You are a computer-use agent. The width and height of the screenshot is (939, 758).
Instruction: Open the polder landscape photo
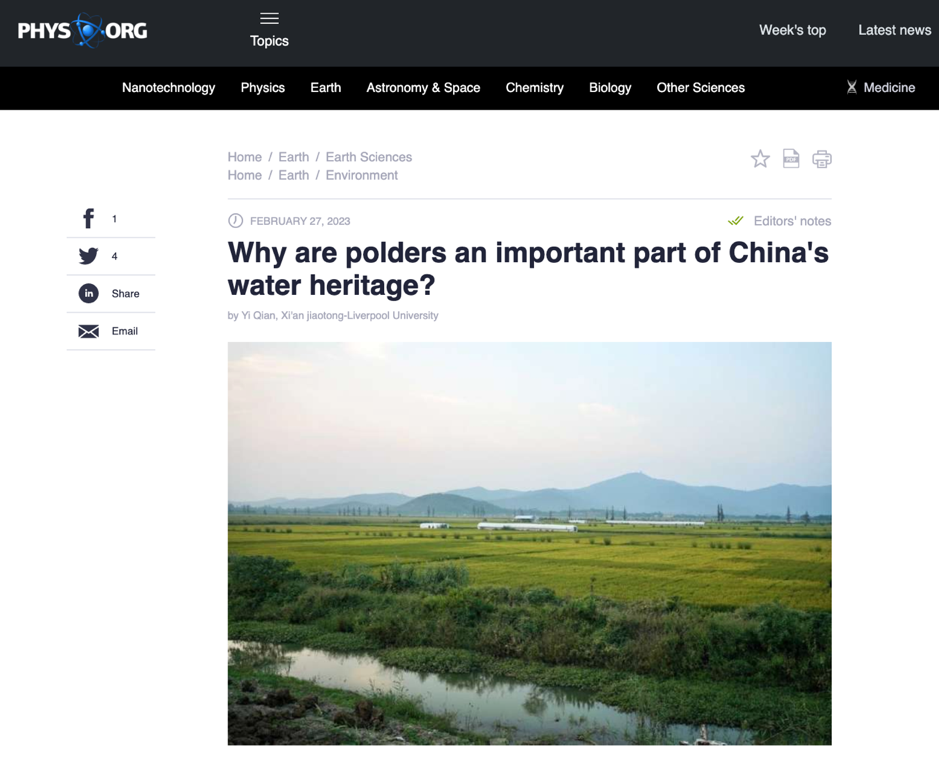(529, 544)
